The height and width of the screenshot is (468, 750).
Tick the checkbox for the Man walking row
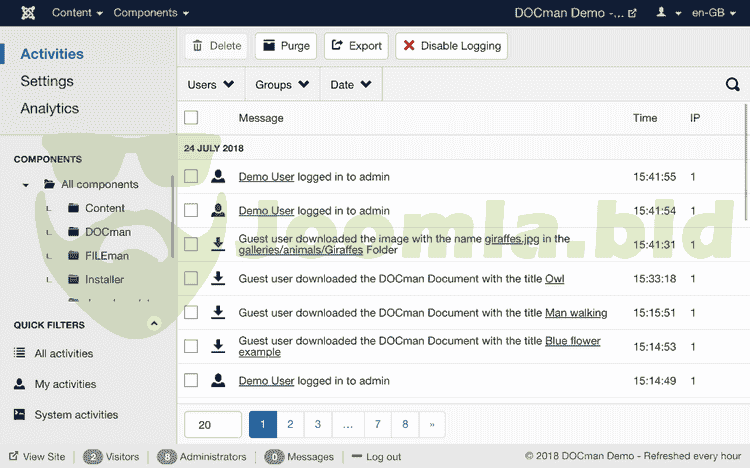[x=191, y=312]
